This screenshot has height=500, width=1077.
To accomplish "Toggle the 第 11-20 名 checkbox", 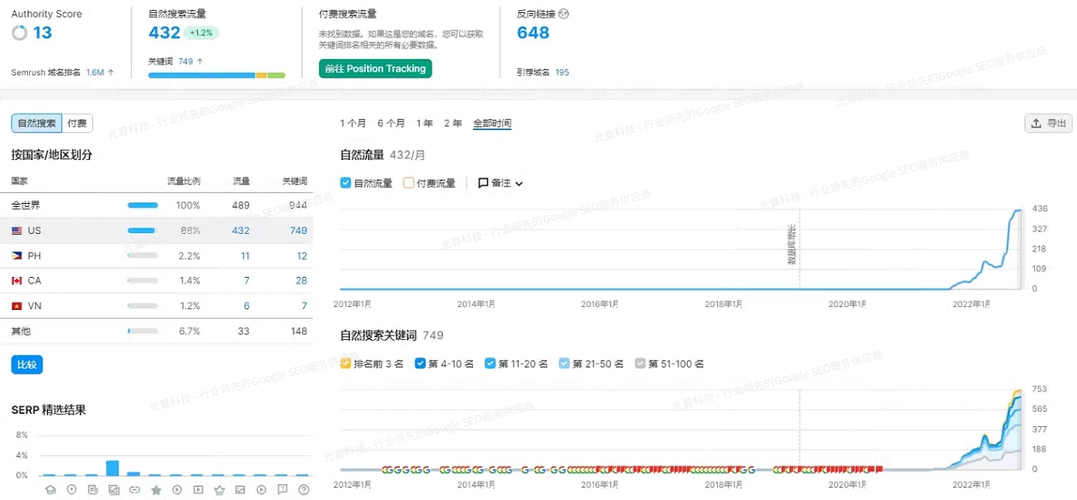I will tap(490, 363).
